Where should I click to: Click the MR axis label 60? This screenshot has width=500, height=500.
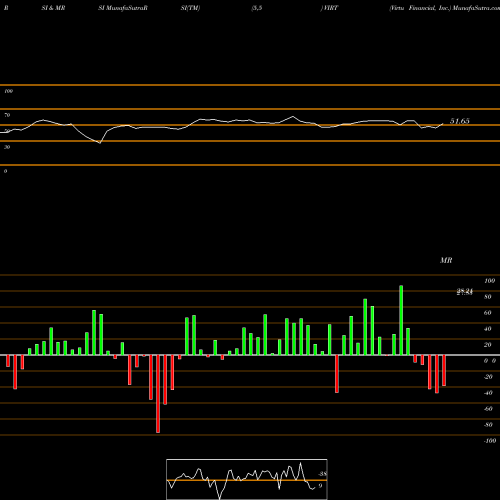click(x=488, y=313)
